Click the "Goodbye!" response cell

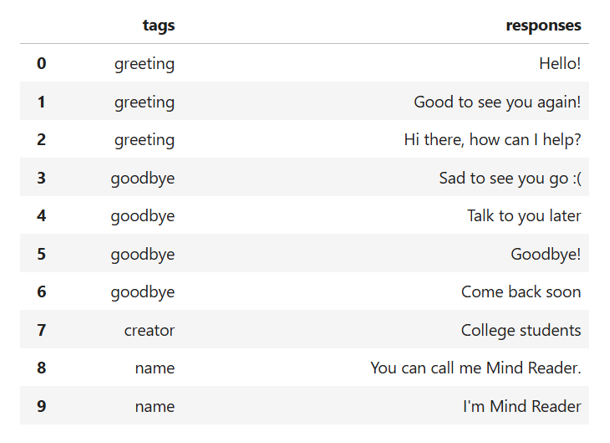coord(546,254)
